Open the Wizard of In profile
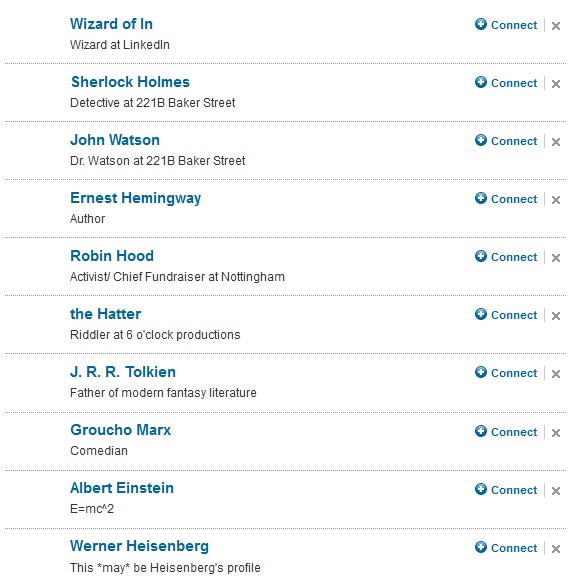The height and width of the screenshot is (585, 586). coord(111,24)
